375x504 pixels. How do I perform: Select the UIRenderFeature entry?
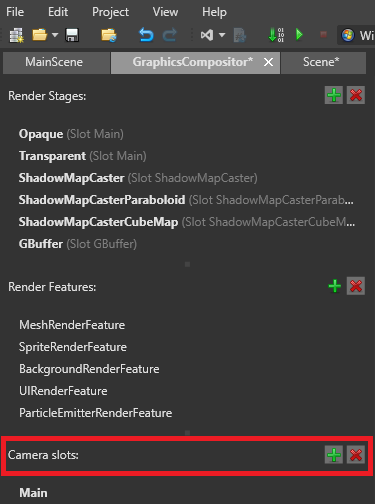(63, 391)
